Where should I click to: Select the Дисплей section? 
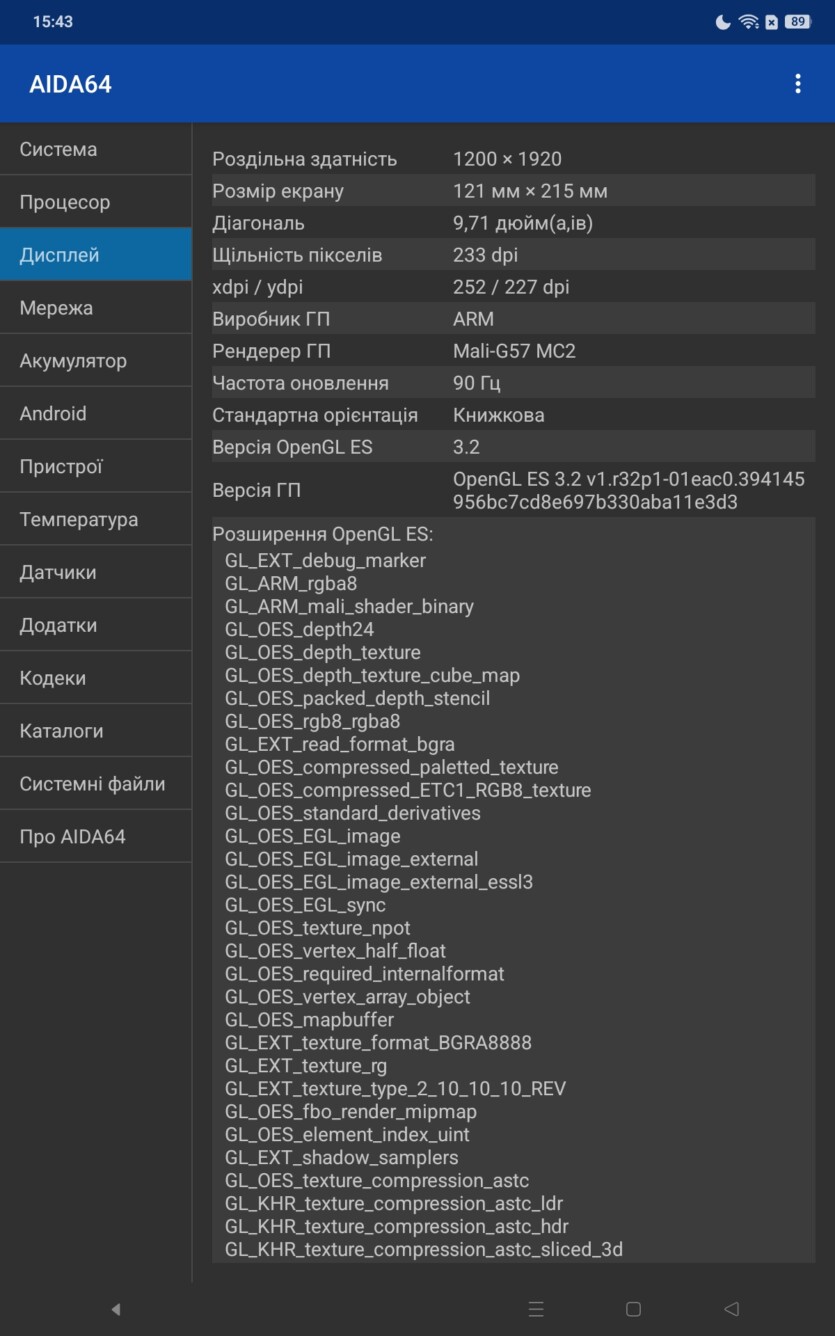pyautogui.click(x=96, y=255)
